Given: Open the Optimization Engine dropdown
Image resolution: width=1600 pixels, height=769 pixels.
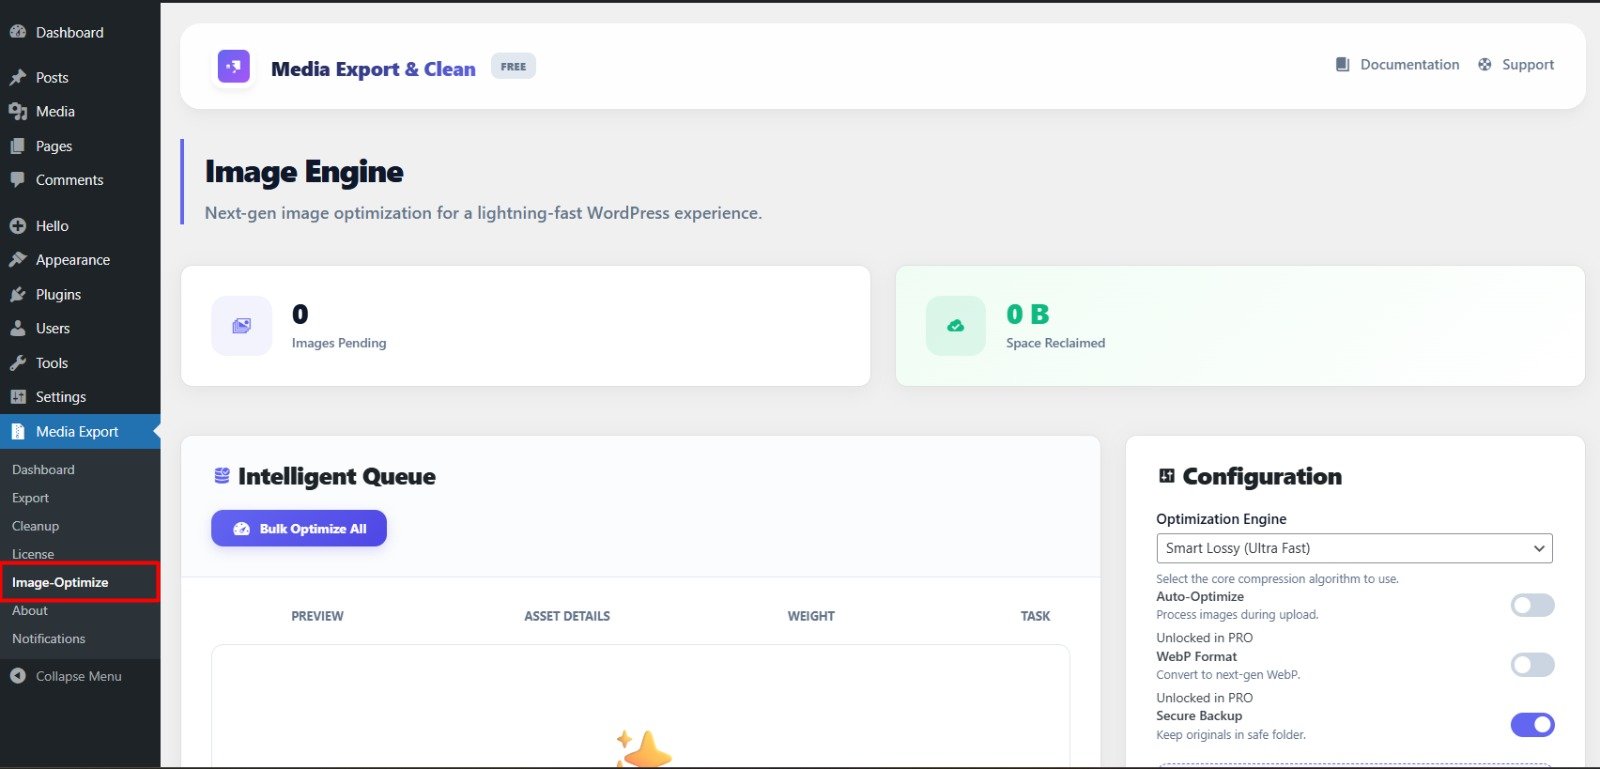Looking at the screenshot, I should coord(1354,548).
